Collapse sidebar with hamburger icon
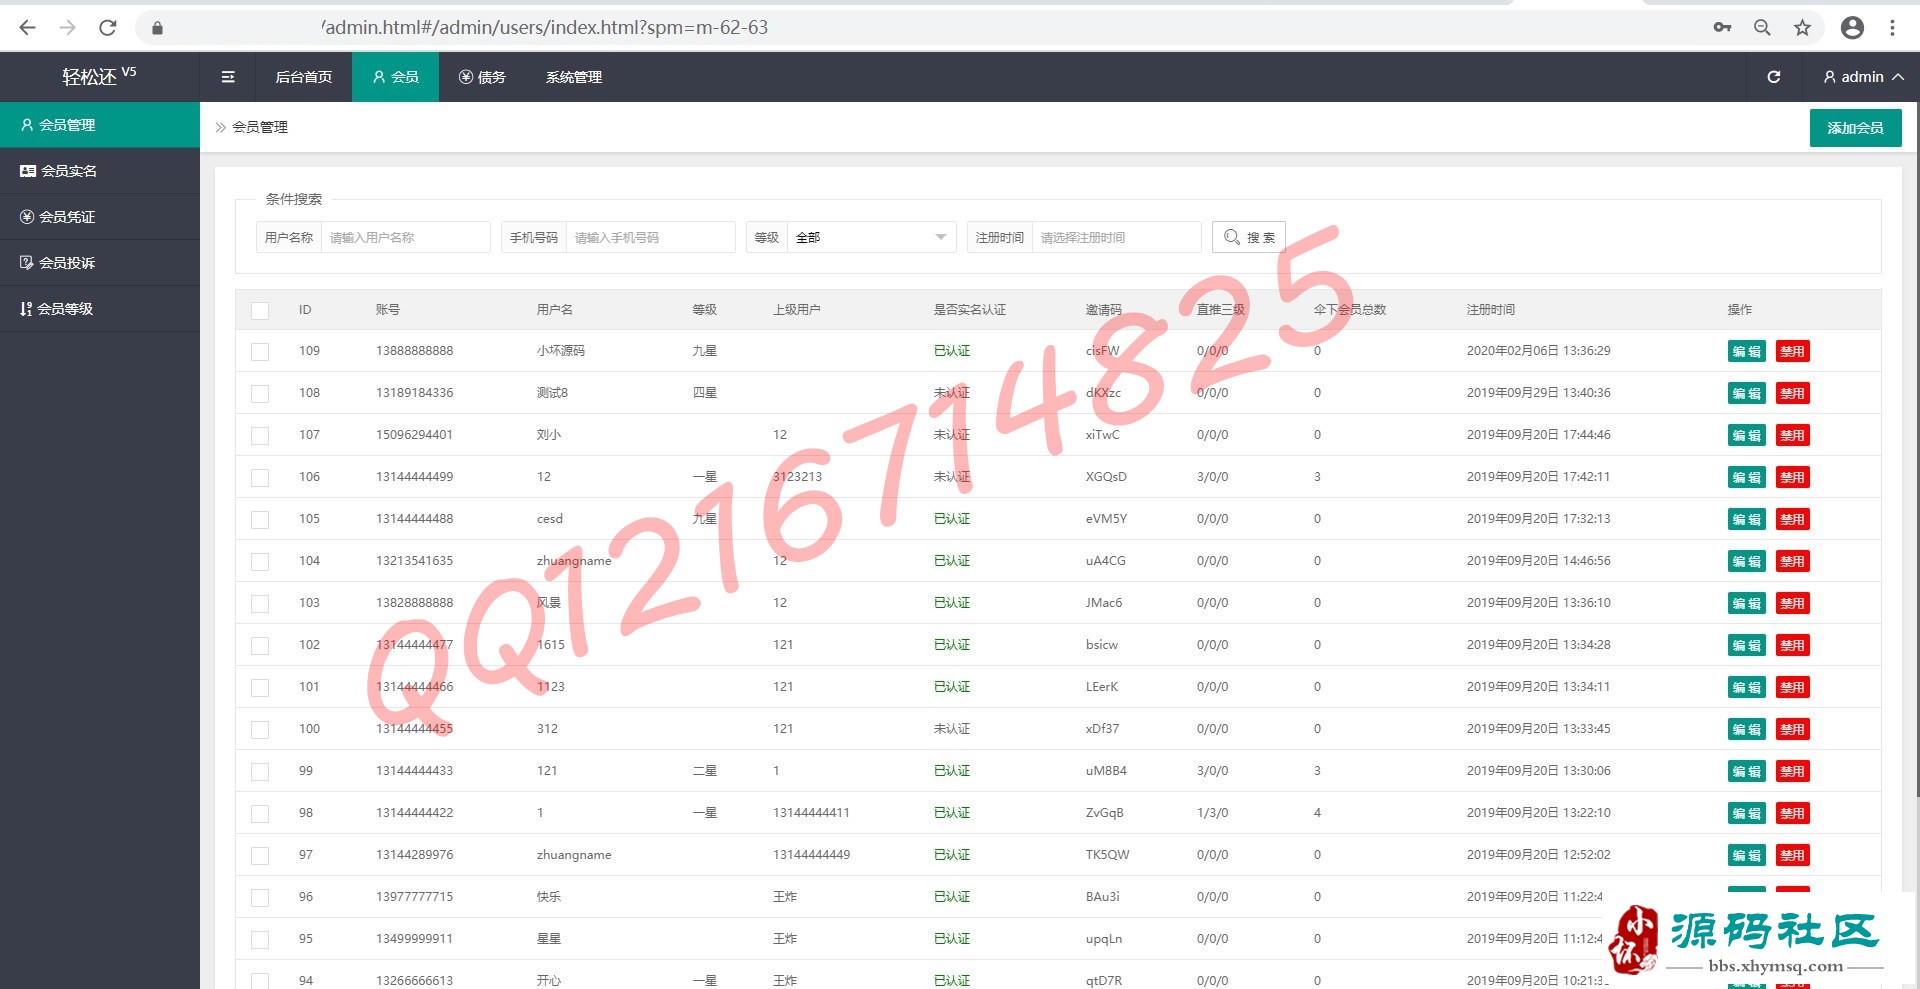Screen dimensions: 1920x989 (x=228, y=77)
